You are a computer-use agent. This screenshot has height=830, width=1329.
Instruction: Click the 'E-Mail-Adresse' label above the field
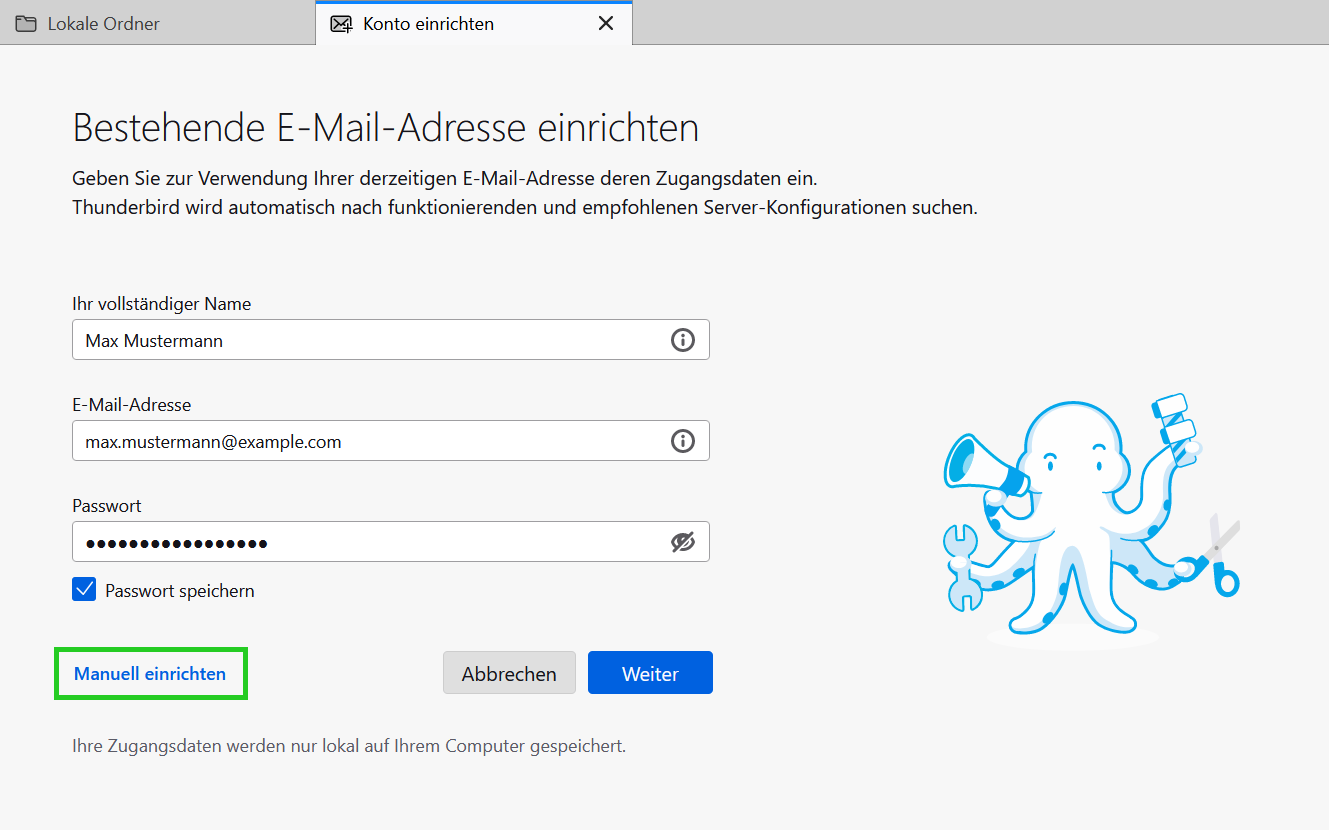tap(131, 405)
